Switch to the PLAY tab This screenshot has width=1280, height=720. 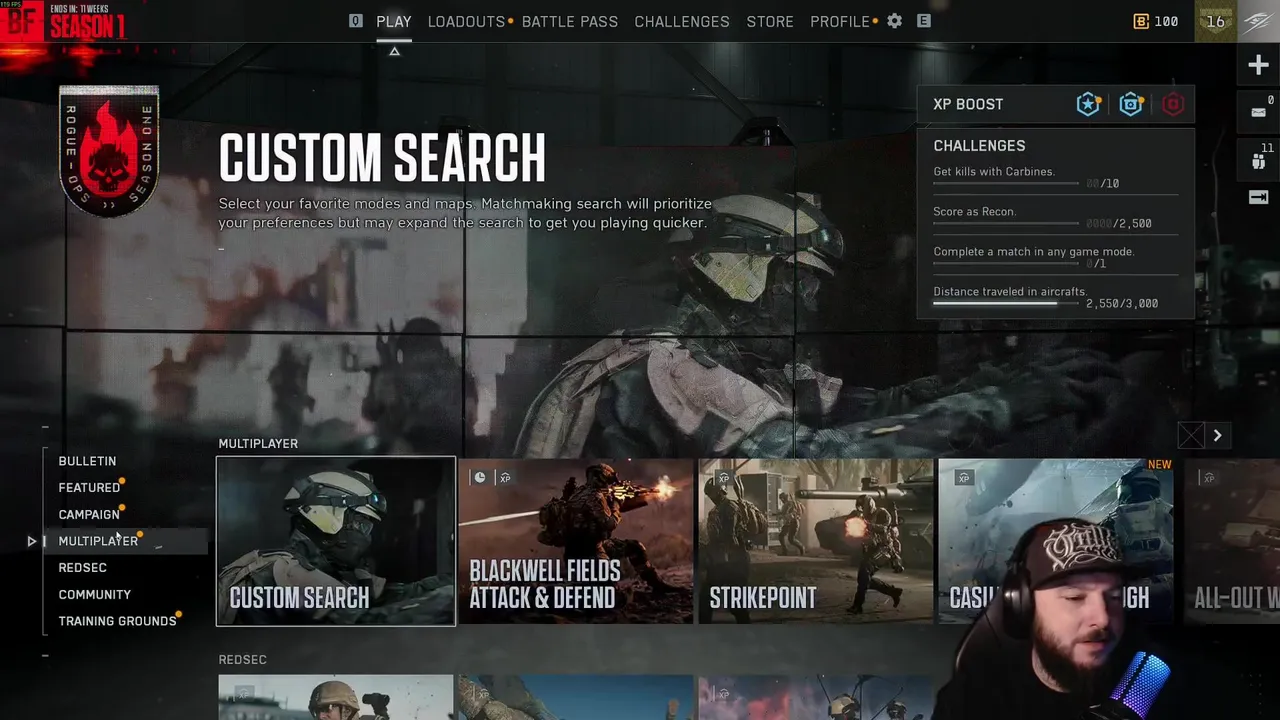click(x=394, y=21)
